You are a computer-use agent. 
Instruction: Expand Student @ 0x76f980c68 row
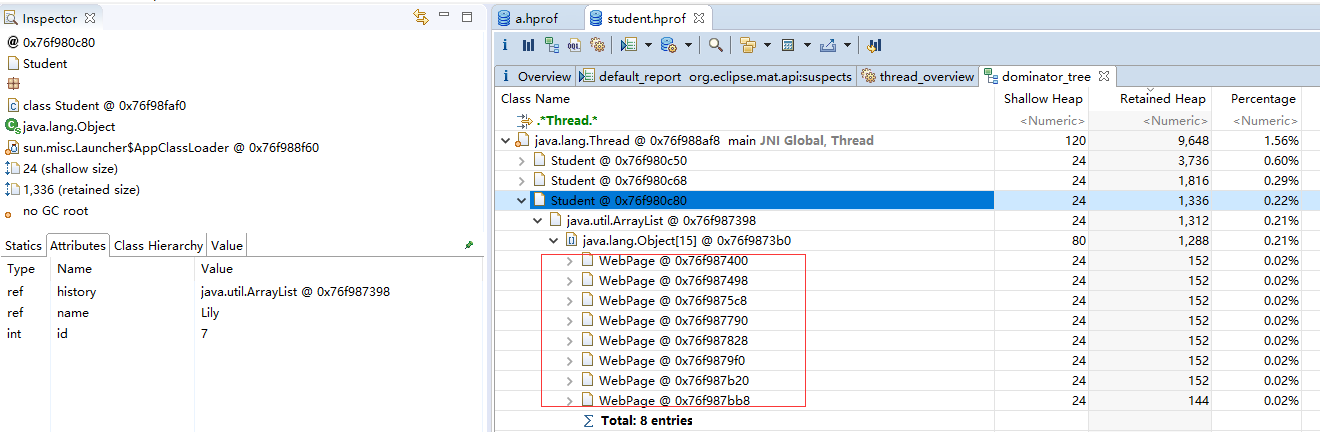521,181
